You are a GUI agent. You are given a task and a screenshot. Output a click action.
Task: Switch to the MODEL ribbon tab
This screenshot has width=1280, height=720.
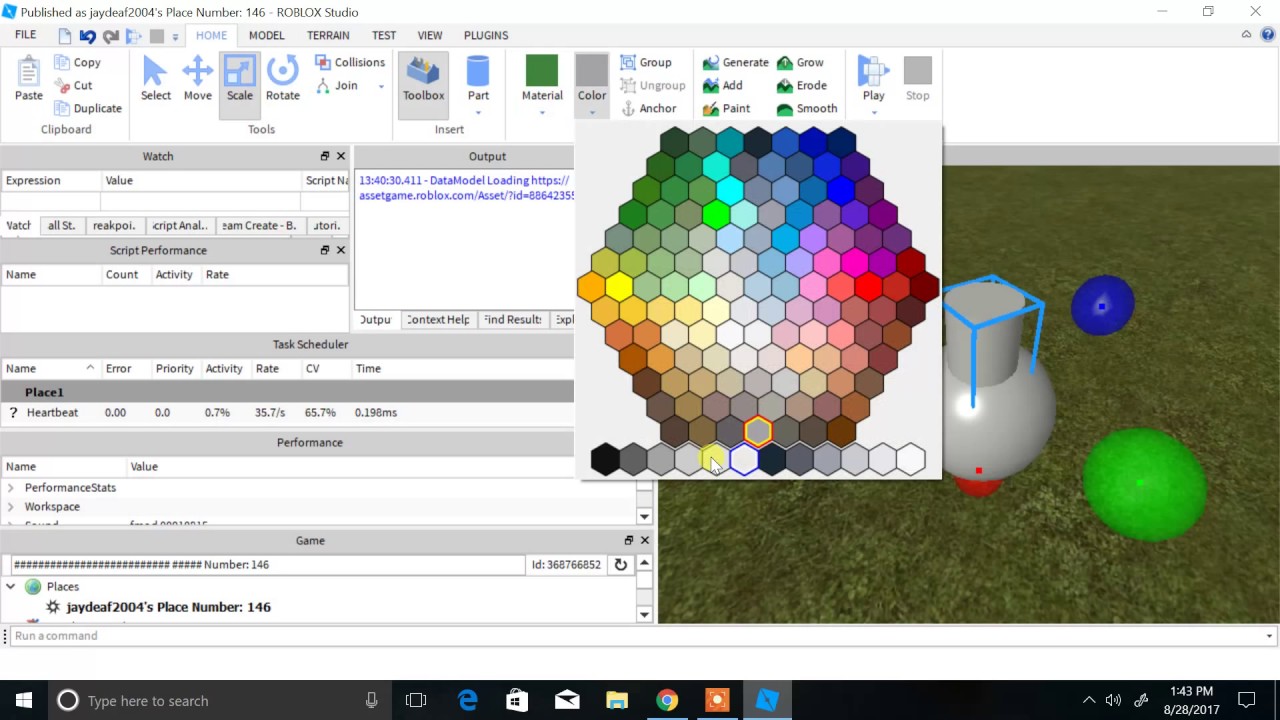coord(266,35)
